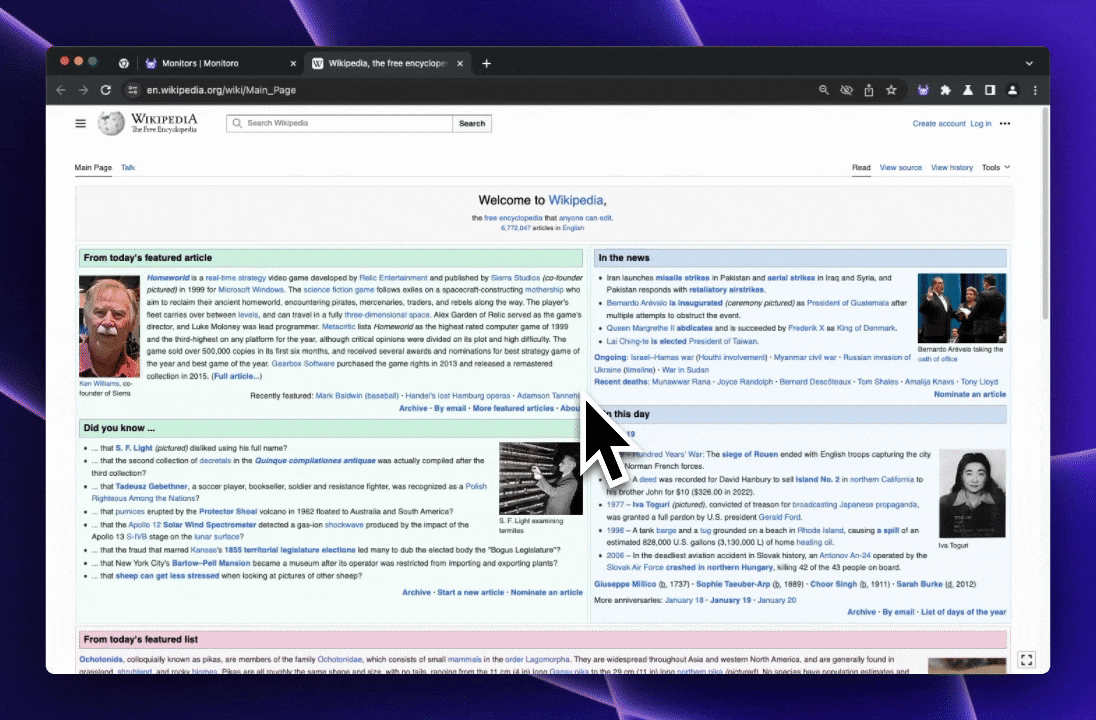Click the zoom magnifier icon in address bar
The height and width of the screenshot is (720, 1096).
pyautogui.click(x=824, y=90)
